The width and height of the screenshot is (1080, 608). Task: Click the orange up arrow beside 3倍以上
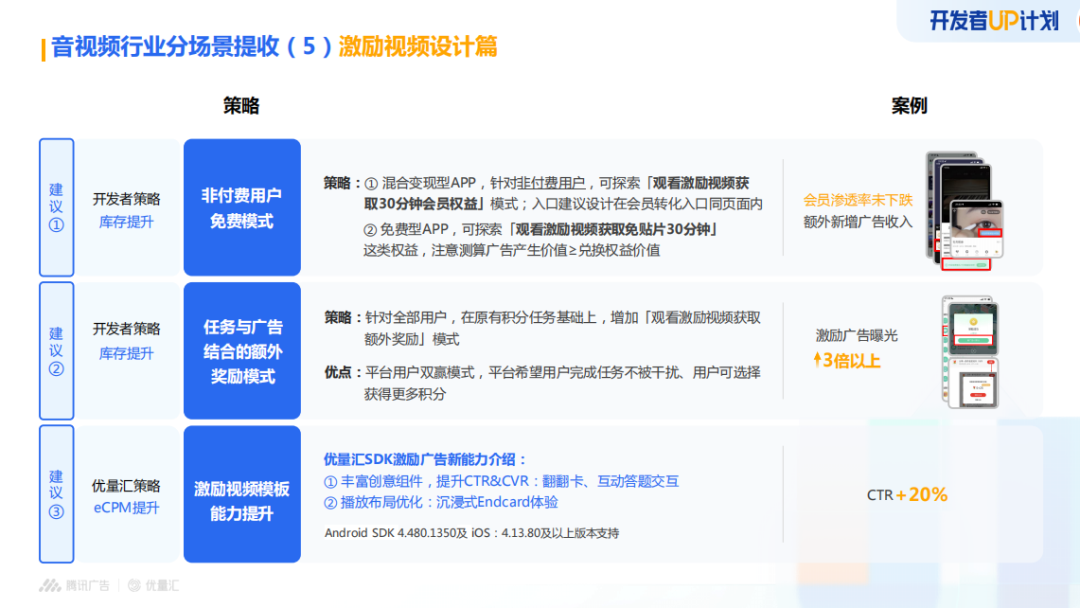[x=817, y=359]
